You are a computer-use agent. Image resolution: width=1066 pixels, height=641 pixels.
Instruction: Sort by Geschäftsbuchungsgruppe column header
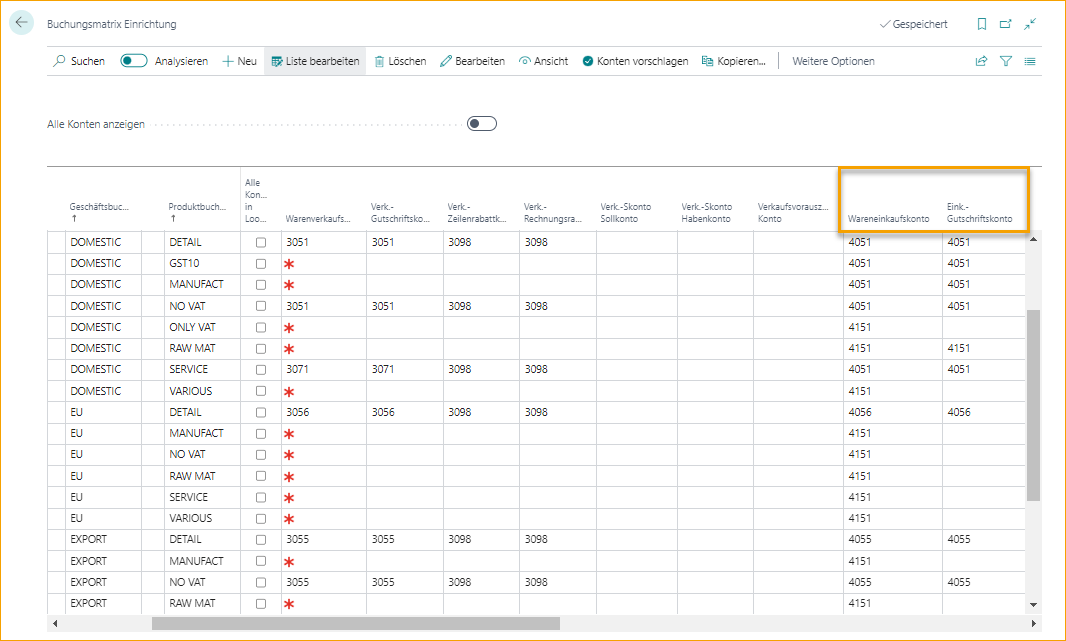tap(99, 207)
